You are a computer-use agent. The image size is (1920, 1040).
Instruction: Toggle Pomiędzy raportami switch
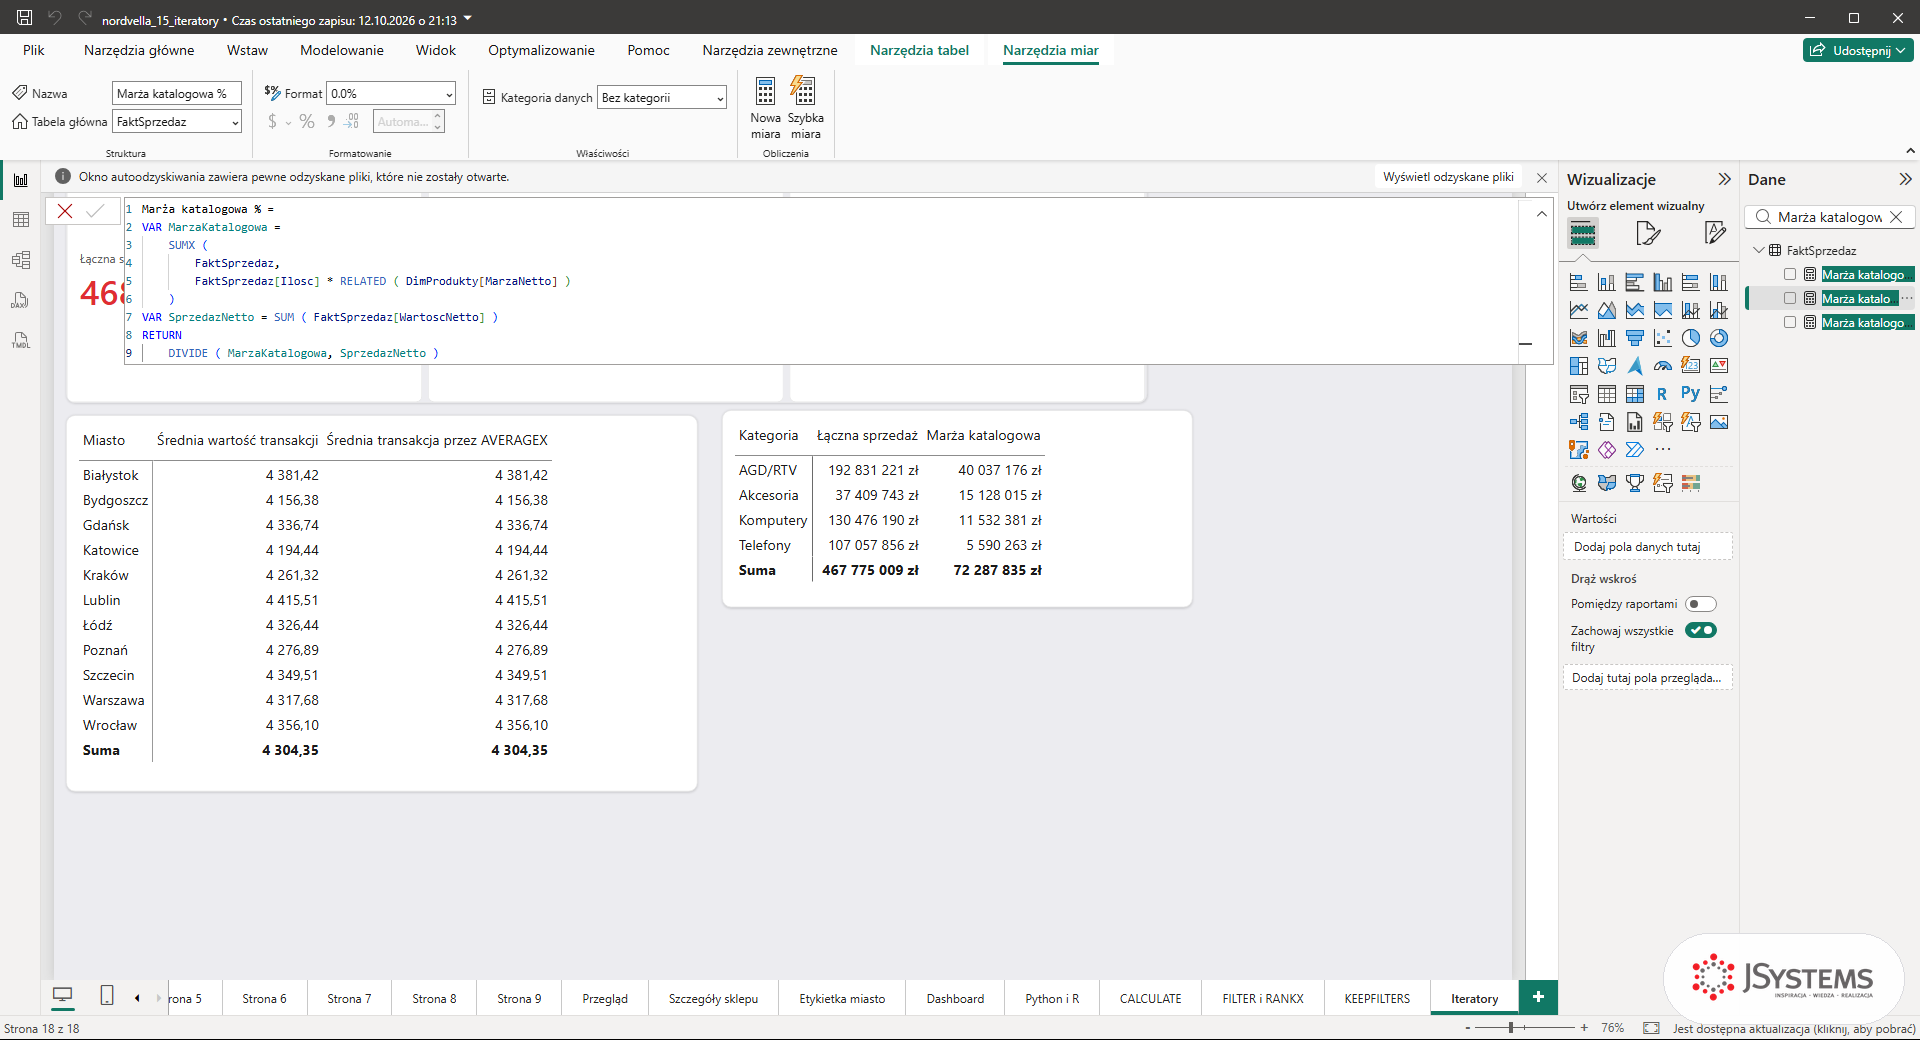(x=1701, y=604)
